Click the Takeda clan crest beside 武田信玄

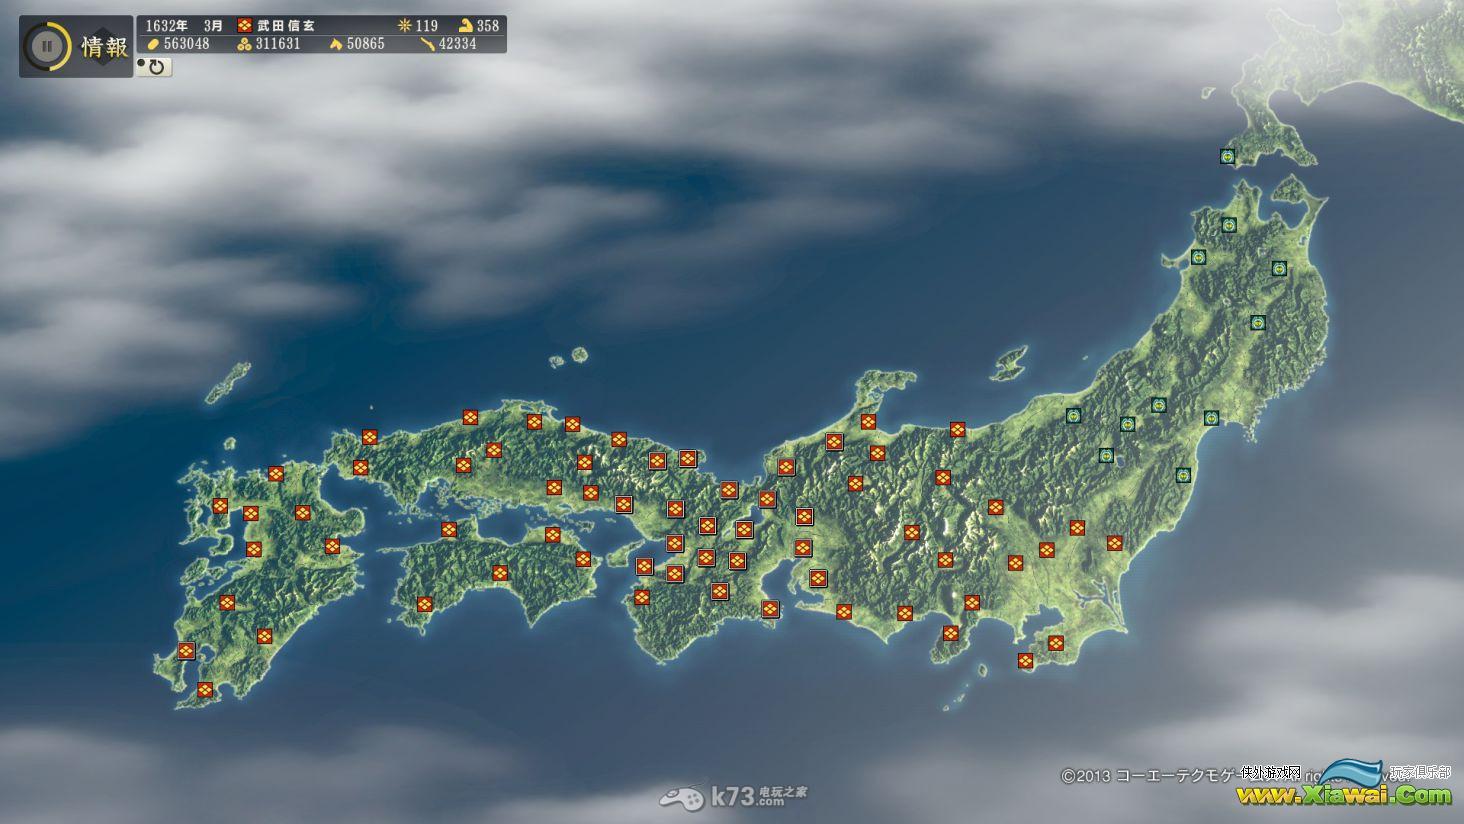tap(245, 25)
